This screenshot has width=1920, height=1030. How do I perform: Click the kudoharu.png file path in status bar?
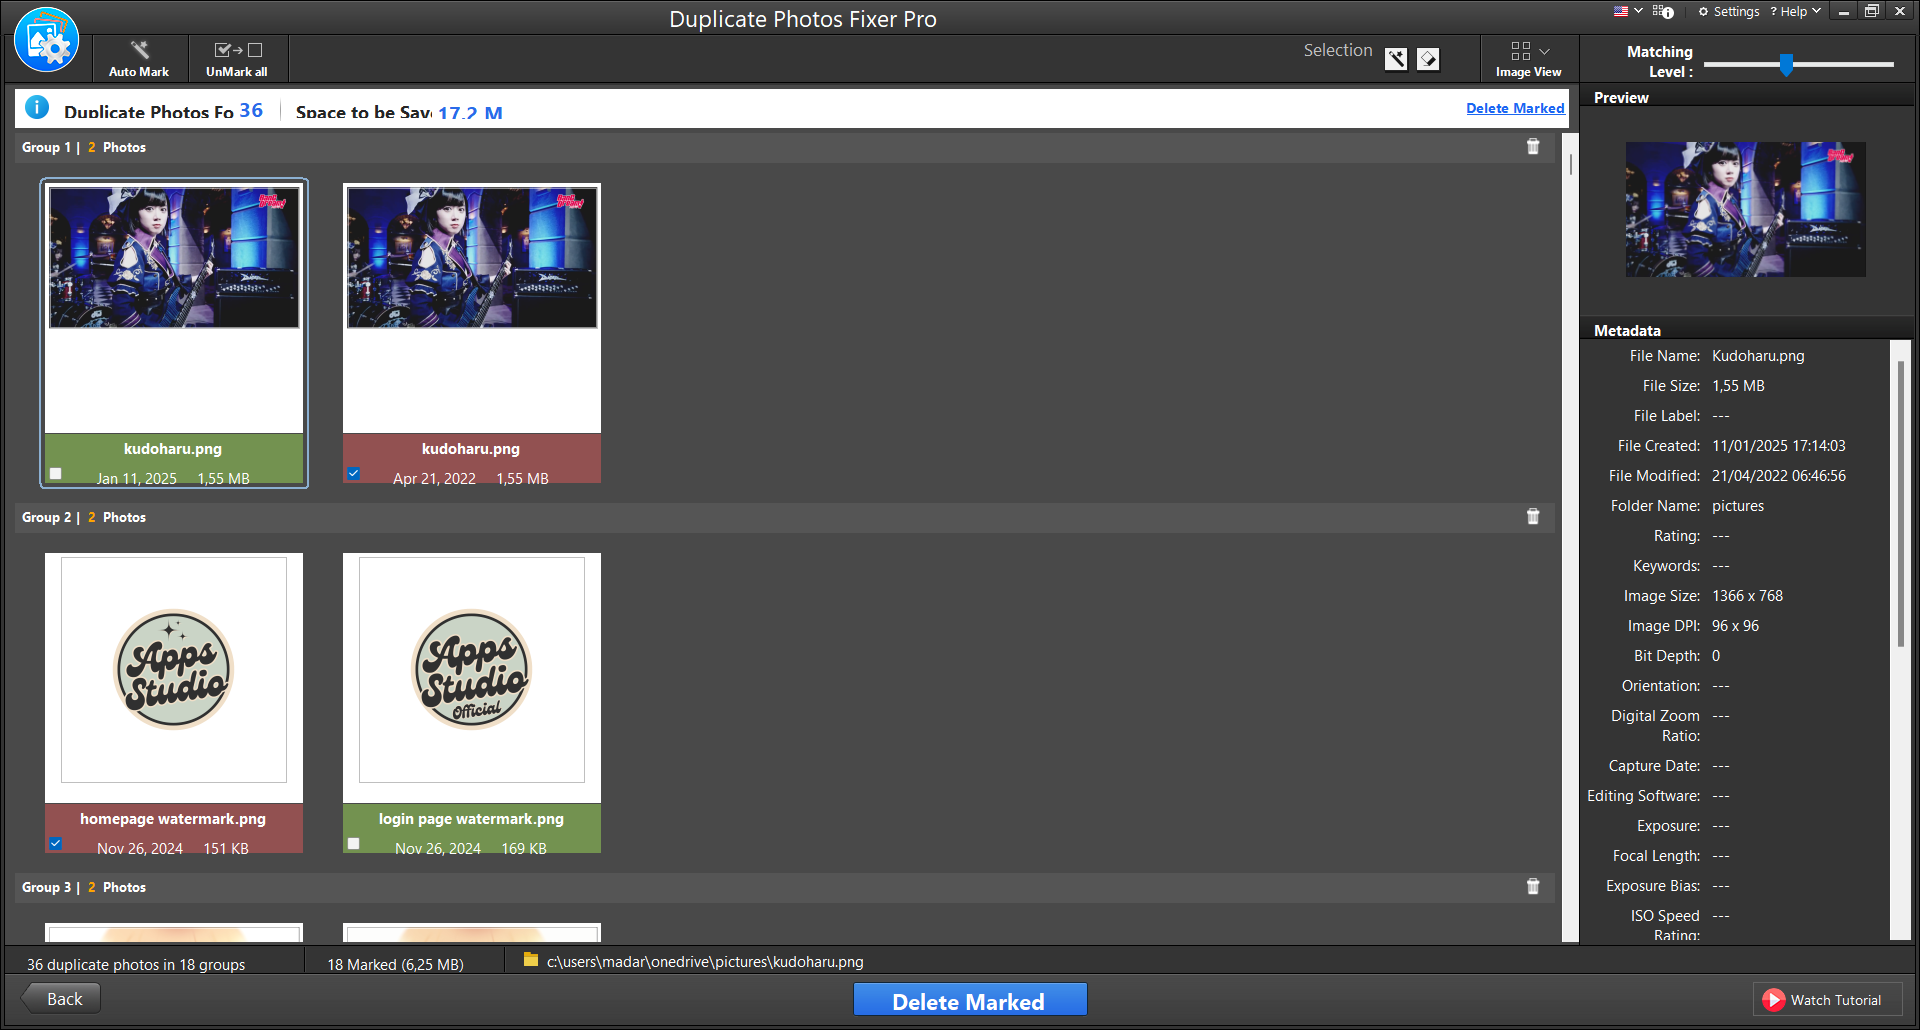click(705, 962)
